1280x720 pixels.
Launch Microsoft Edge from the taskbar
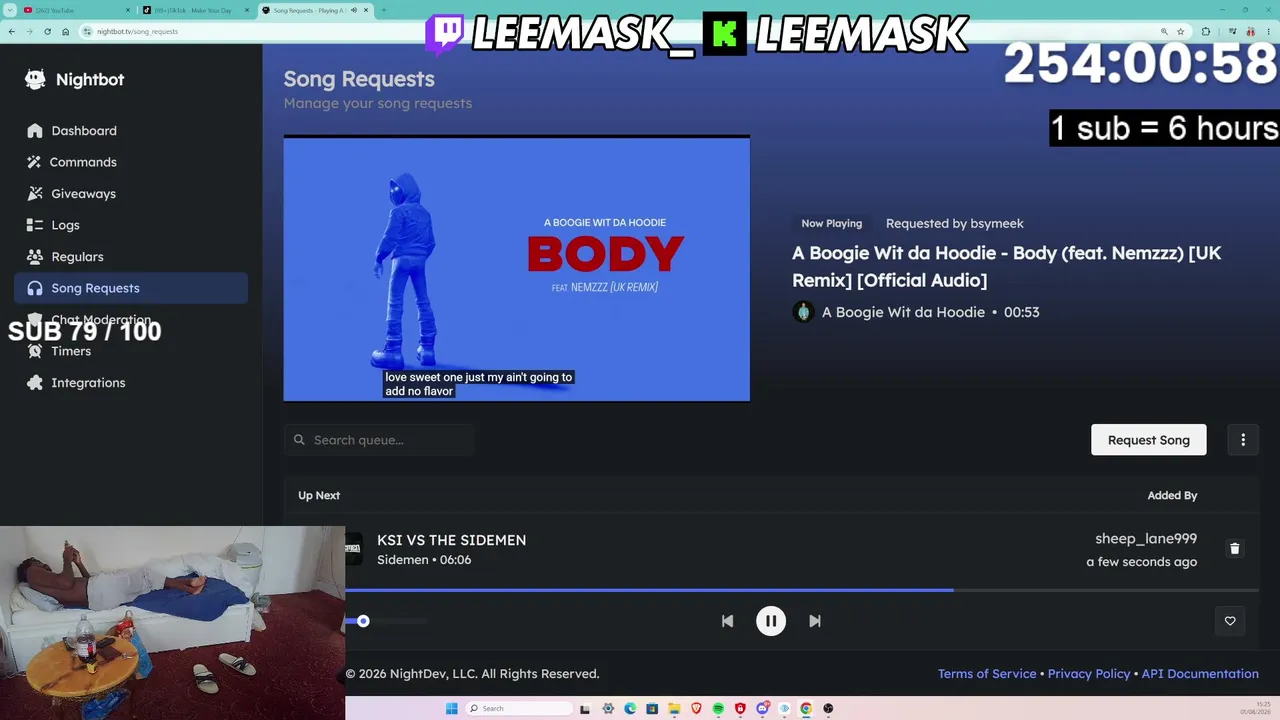click(x=630, y=709)
